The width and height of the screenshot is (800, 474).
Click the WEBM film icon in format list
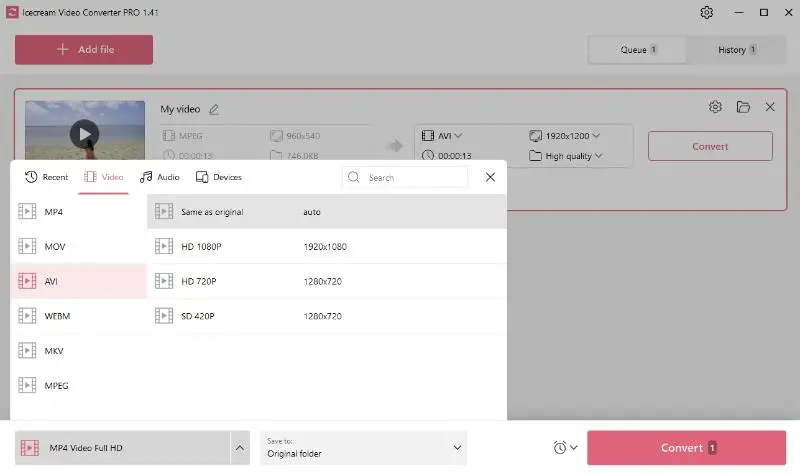(27, 316)
